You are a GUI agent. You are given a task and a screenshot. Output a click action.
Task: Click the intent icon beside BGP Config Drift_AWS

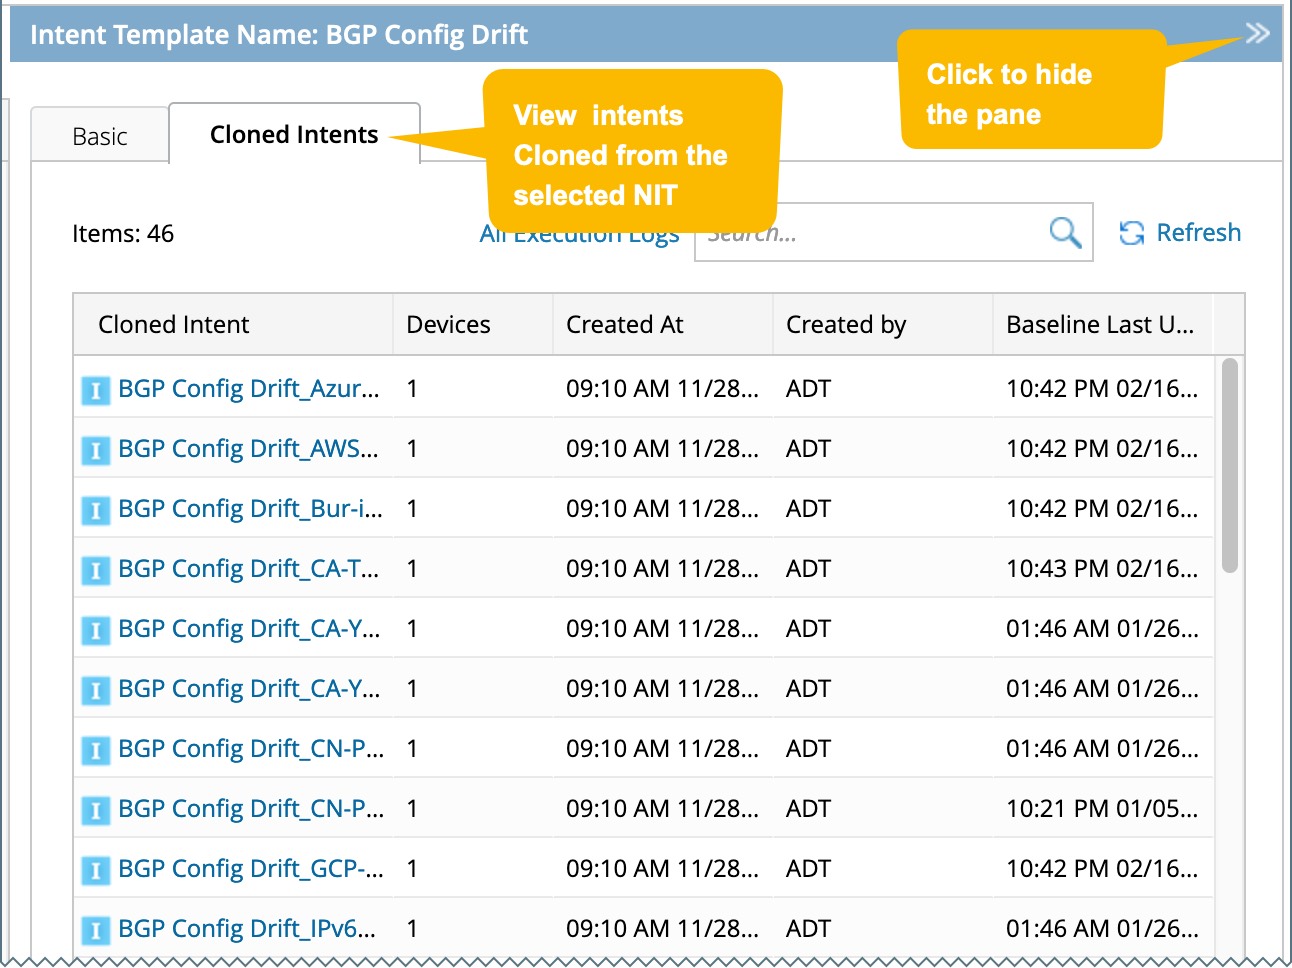coord(95,450)
